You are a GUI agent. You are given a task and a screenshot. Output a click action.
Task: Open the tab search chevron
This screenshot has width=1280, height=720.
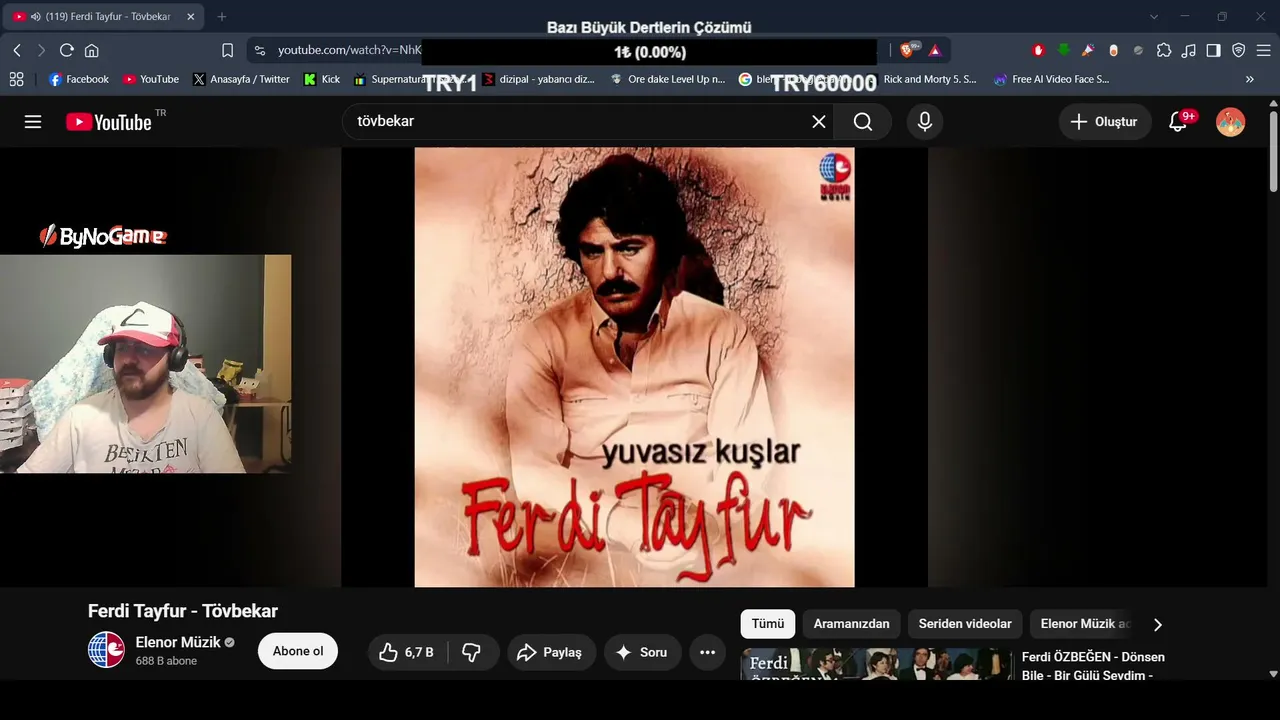click(x=1154, y=16)
